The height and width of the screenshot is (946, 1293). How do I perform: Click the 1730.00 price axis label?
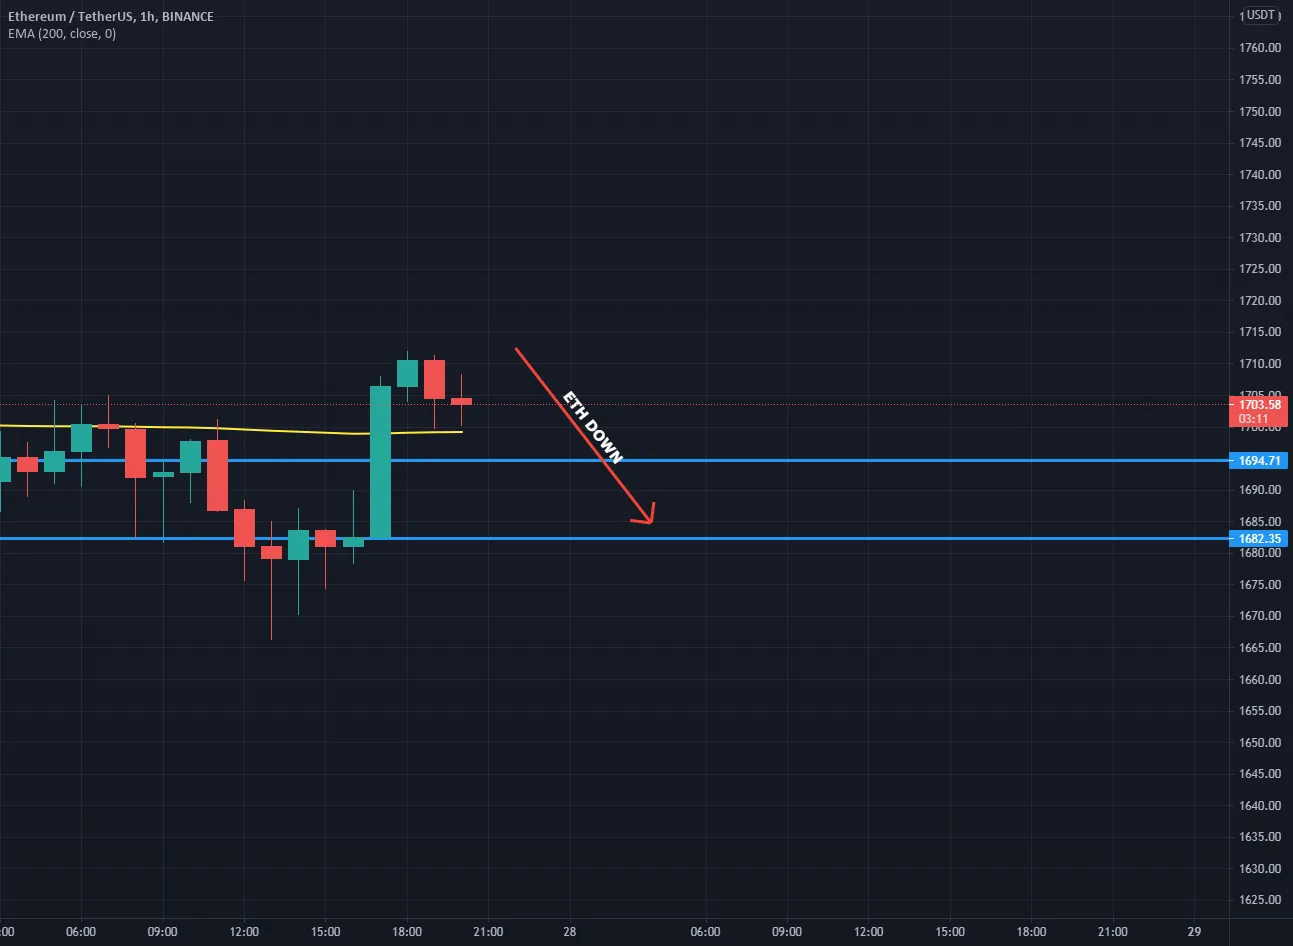[x=1259, y=238]
